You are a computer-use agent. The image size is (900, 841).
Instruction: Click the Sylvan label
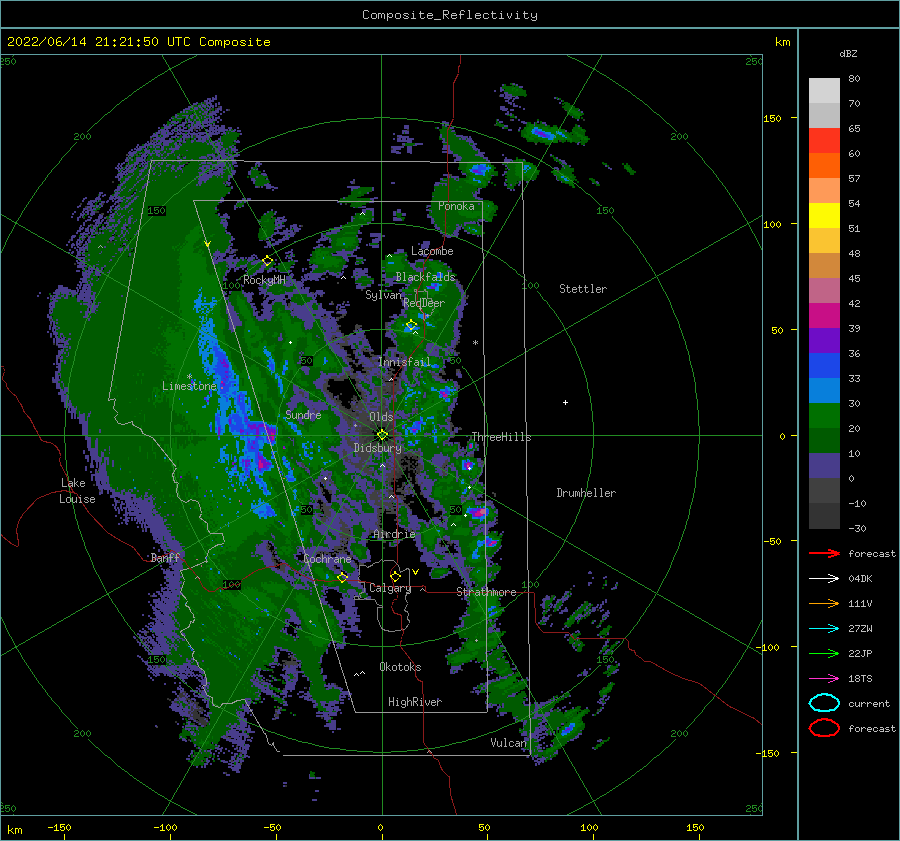pos(383,295)
